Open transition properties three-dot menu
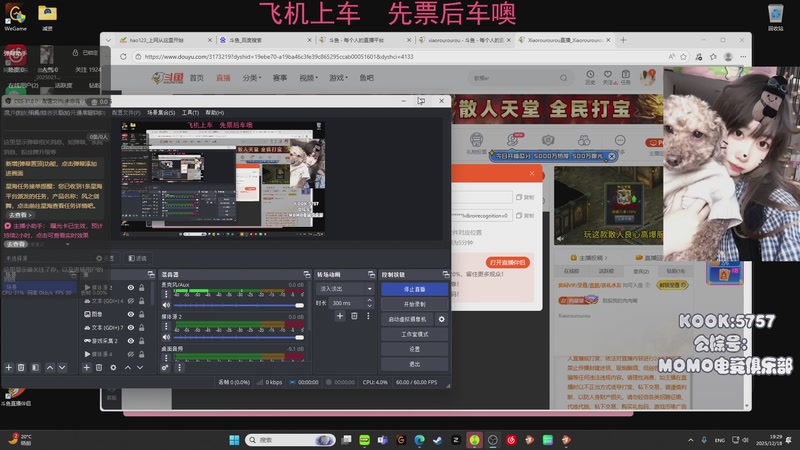Screen dimensions: 800x450 (368, 316)
